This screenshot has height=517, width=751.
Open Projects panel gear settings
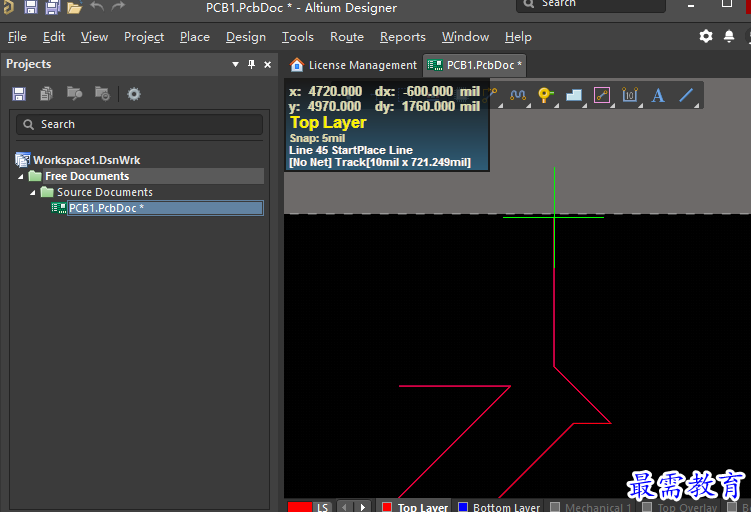pos(134,94)
